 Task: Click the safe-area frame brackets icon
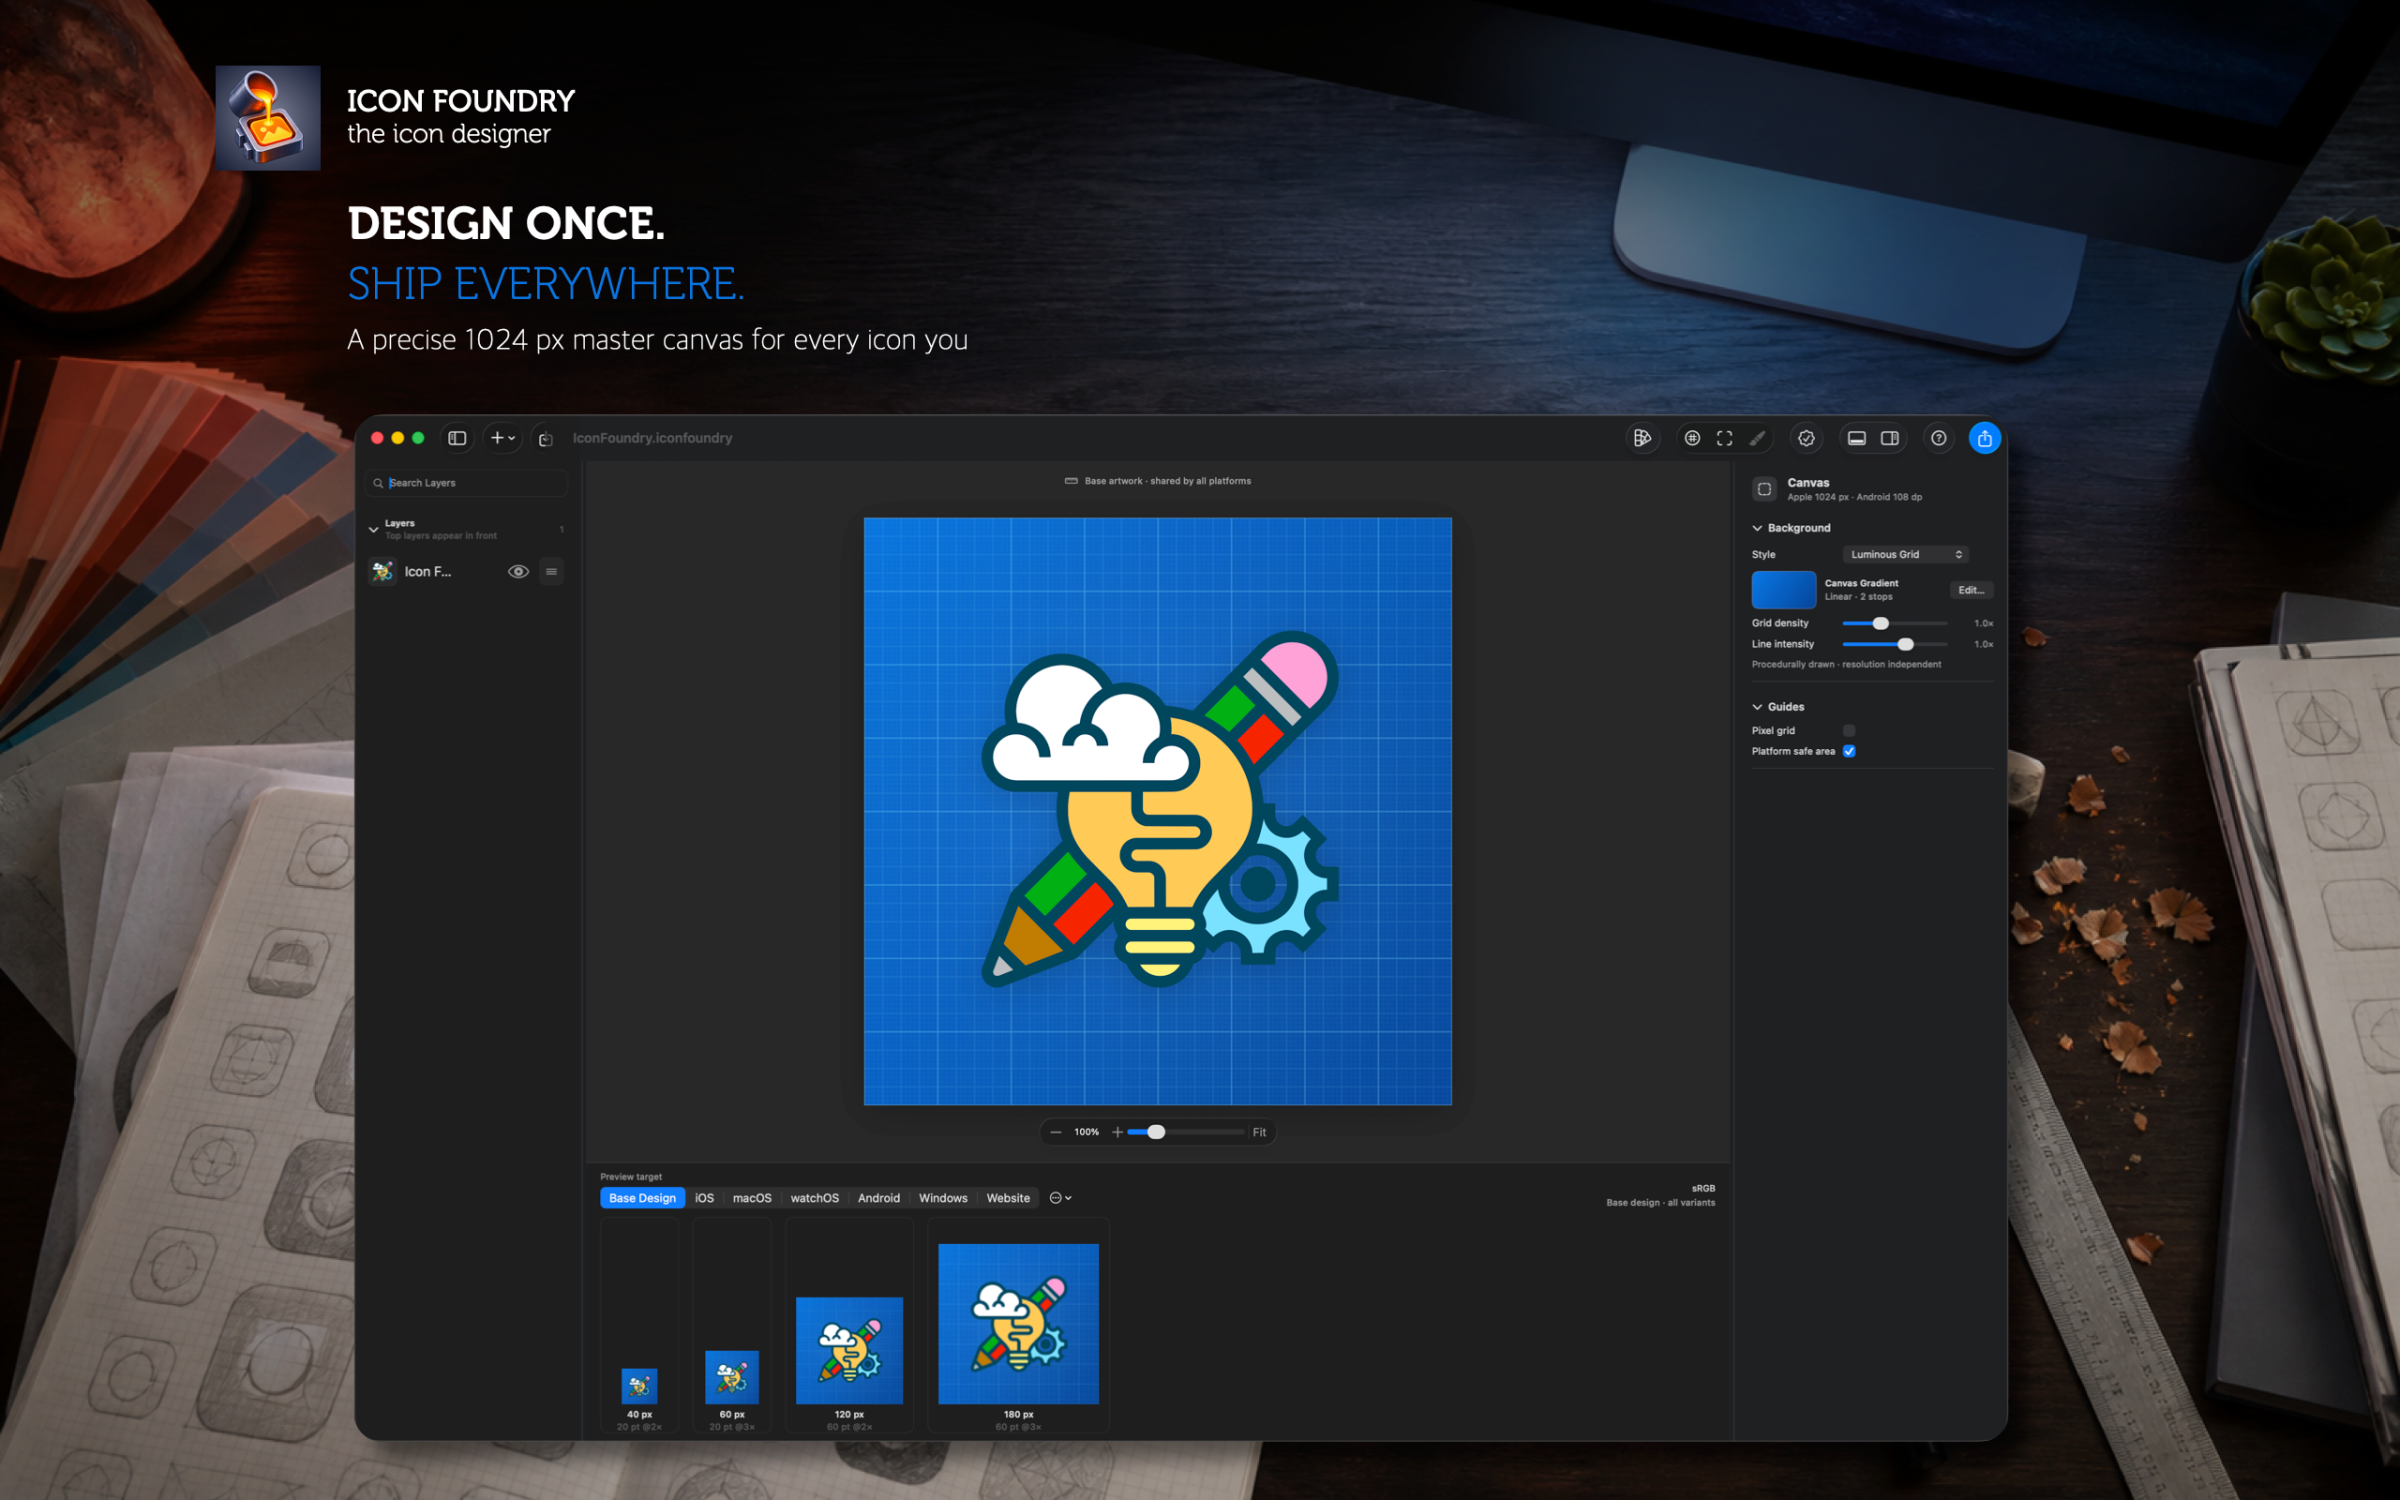point(1725,438)
